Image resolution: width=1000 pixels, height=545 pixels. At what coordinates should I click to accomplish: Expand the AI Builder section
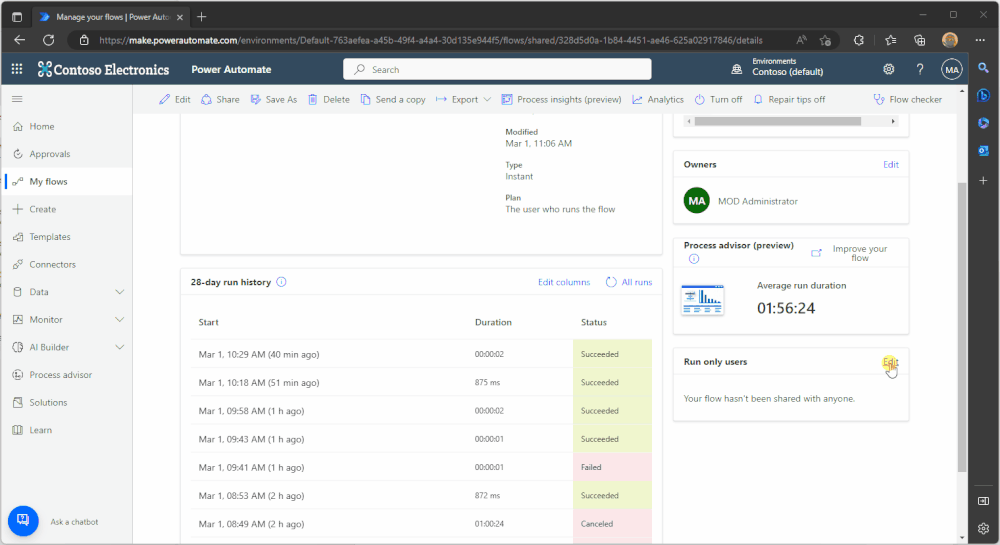(119, 347)
